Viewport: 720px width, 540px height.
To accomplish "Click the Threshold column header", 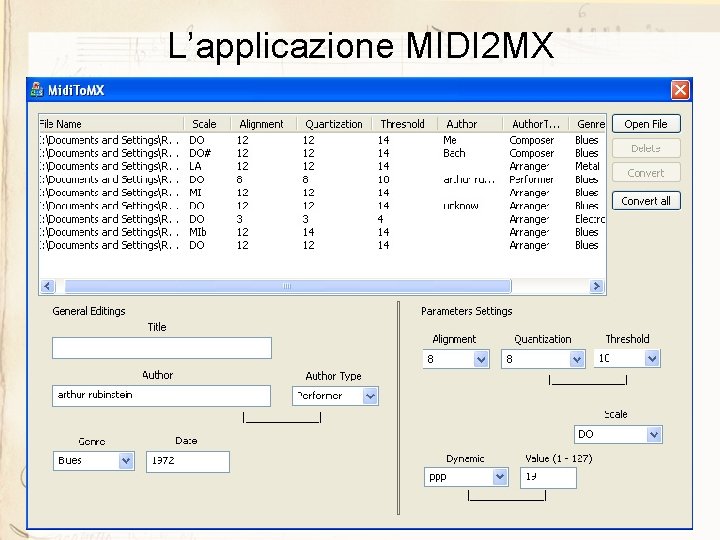I will coord(405,124).
